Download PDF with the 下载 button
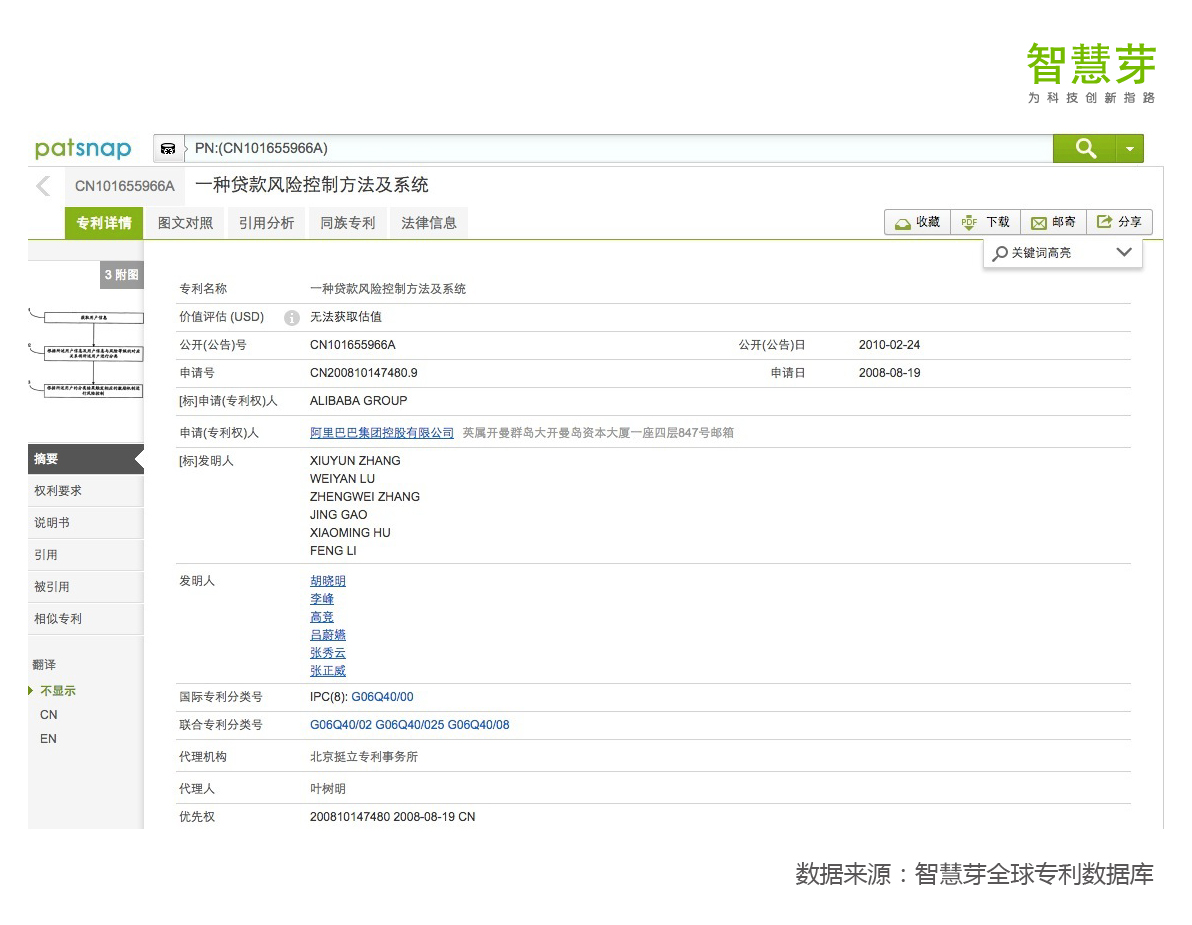This screenshot has width=1192, height=925. (x=985, y=222)
